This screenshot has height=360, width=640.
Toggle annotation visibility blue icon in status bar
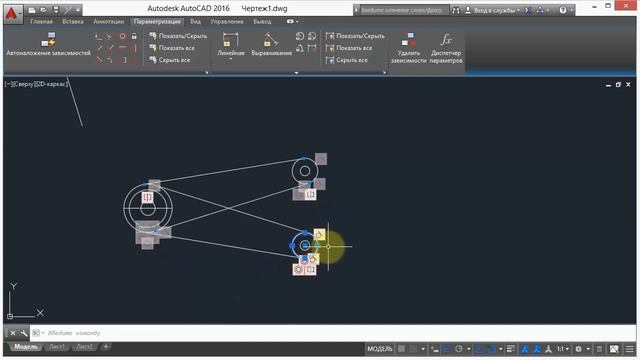pyautogui.click(x=524, y=349)
